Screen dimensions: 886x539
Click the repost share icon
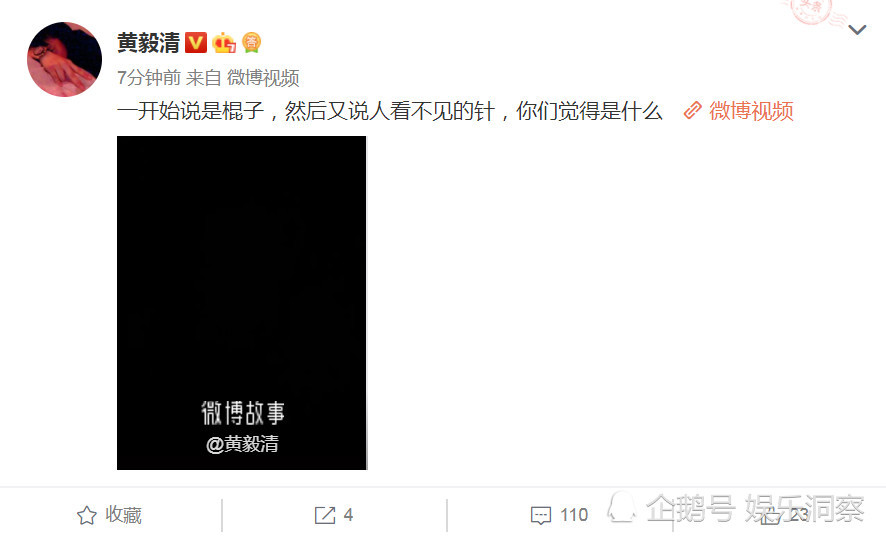325,515
